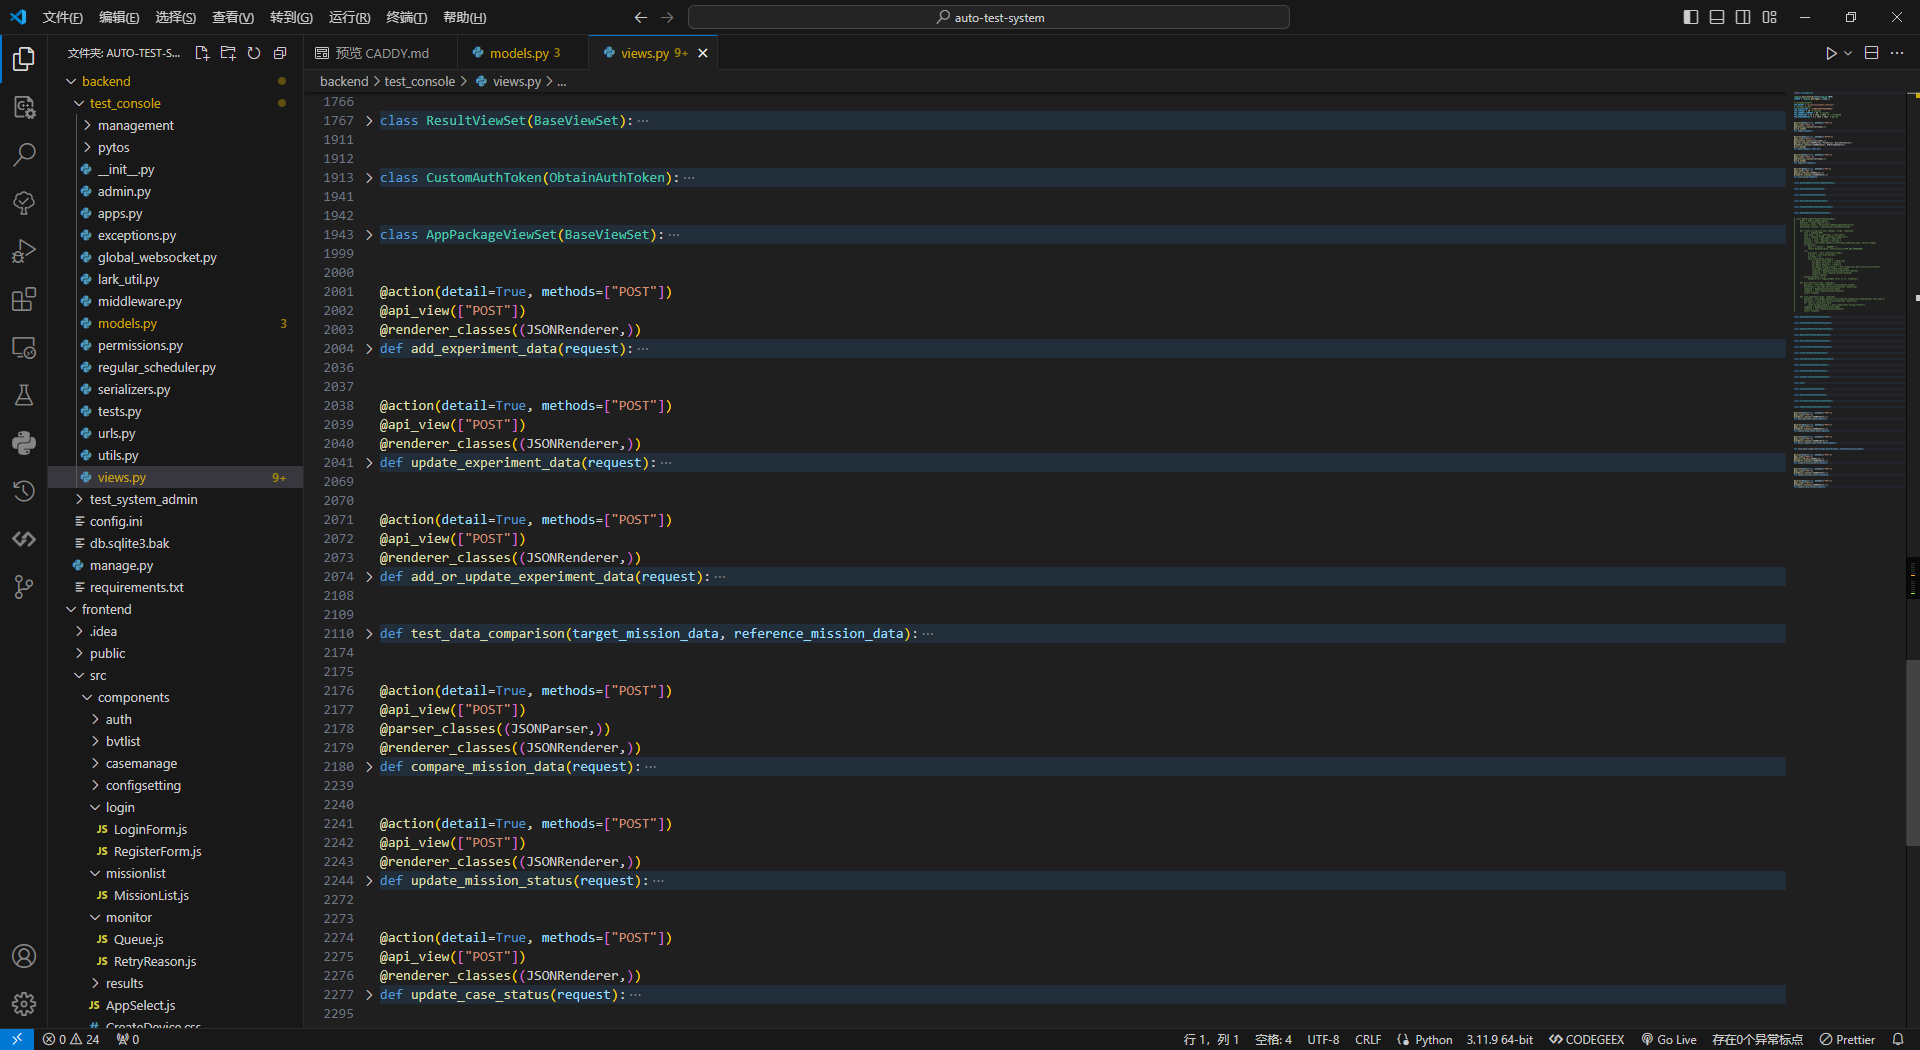Create a new file in explorer
Screen dimensions: 1920x1050
(x=202, y=53)
